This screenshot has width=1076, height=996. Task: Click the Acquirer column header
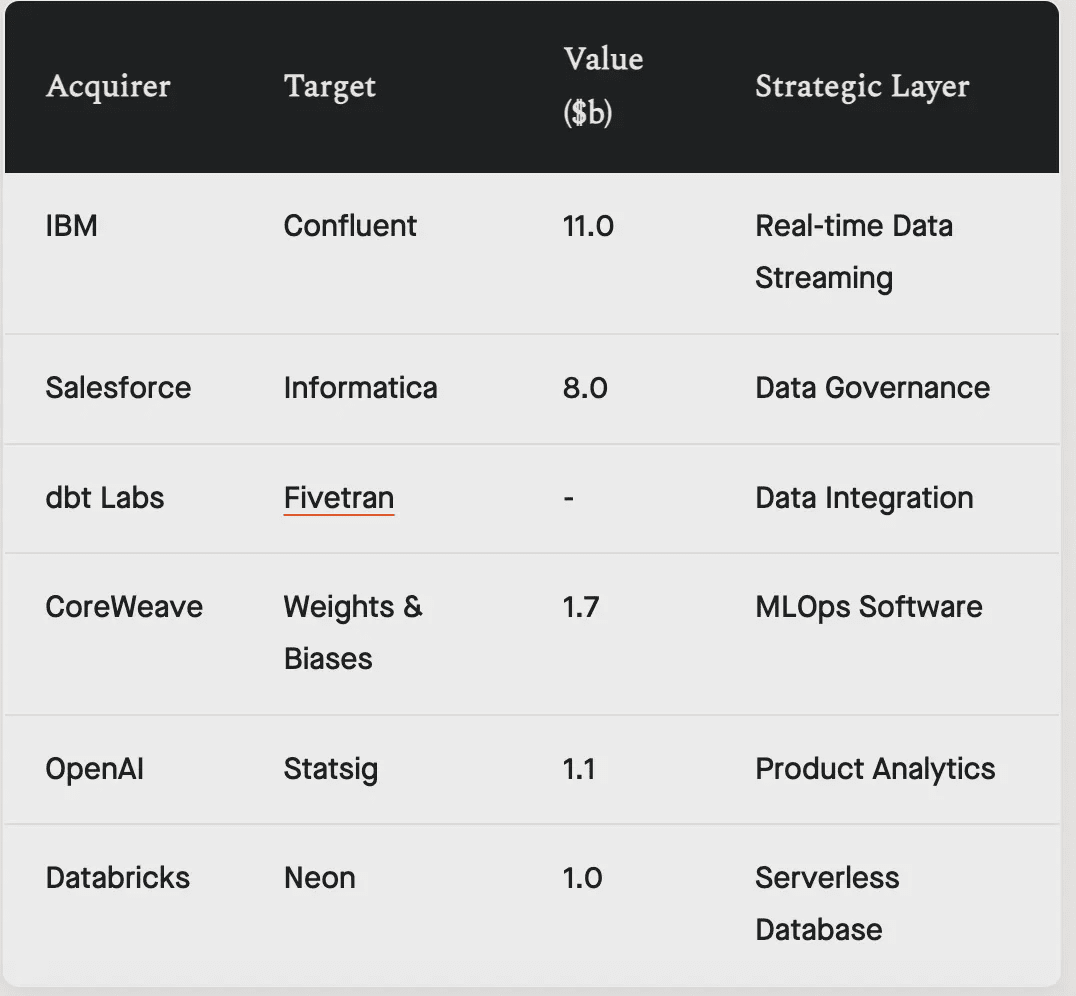108,86
